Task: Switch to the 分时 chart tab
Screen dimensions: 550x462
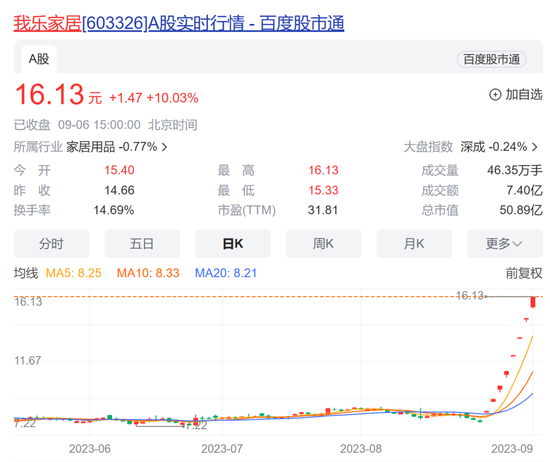Action: (51, 243)
